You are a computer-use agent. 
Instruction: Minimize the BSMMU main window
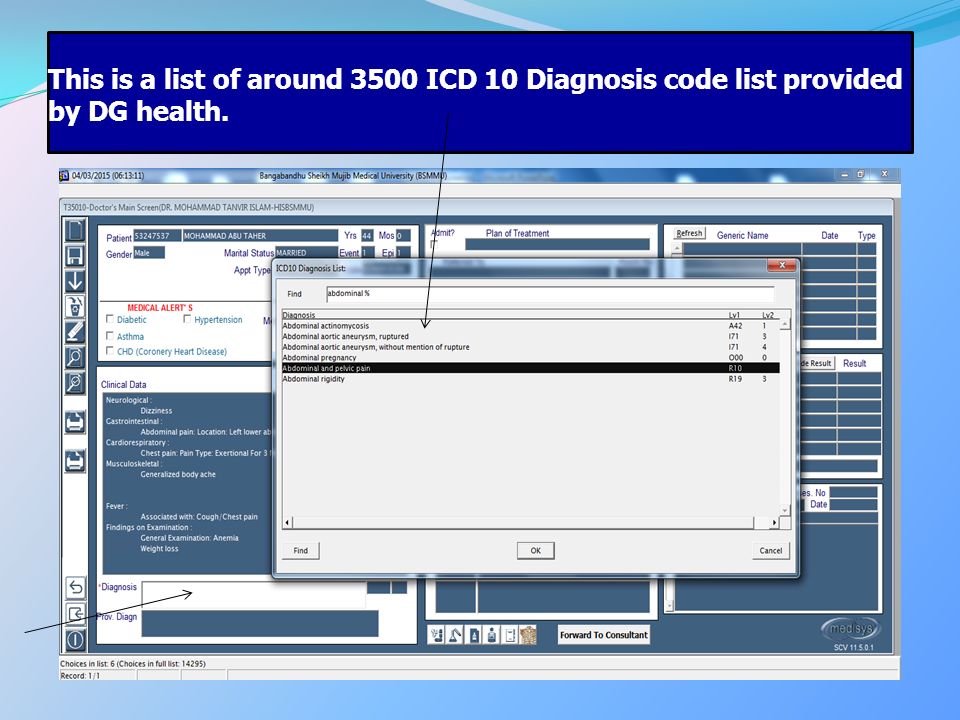tap(845, 174)
